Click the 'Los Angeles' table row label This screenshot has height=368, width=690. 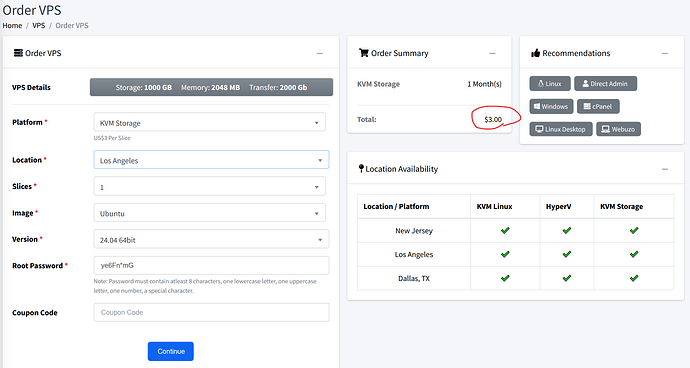point(414,254)
